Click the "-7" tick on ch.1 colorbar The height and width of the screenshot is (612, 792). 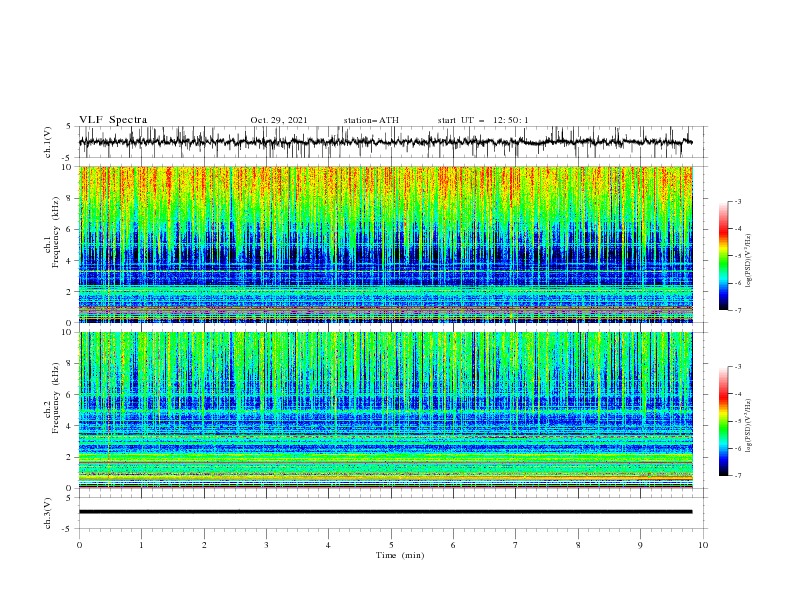point(737,310)
